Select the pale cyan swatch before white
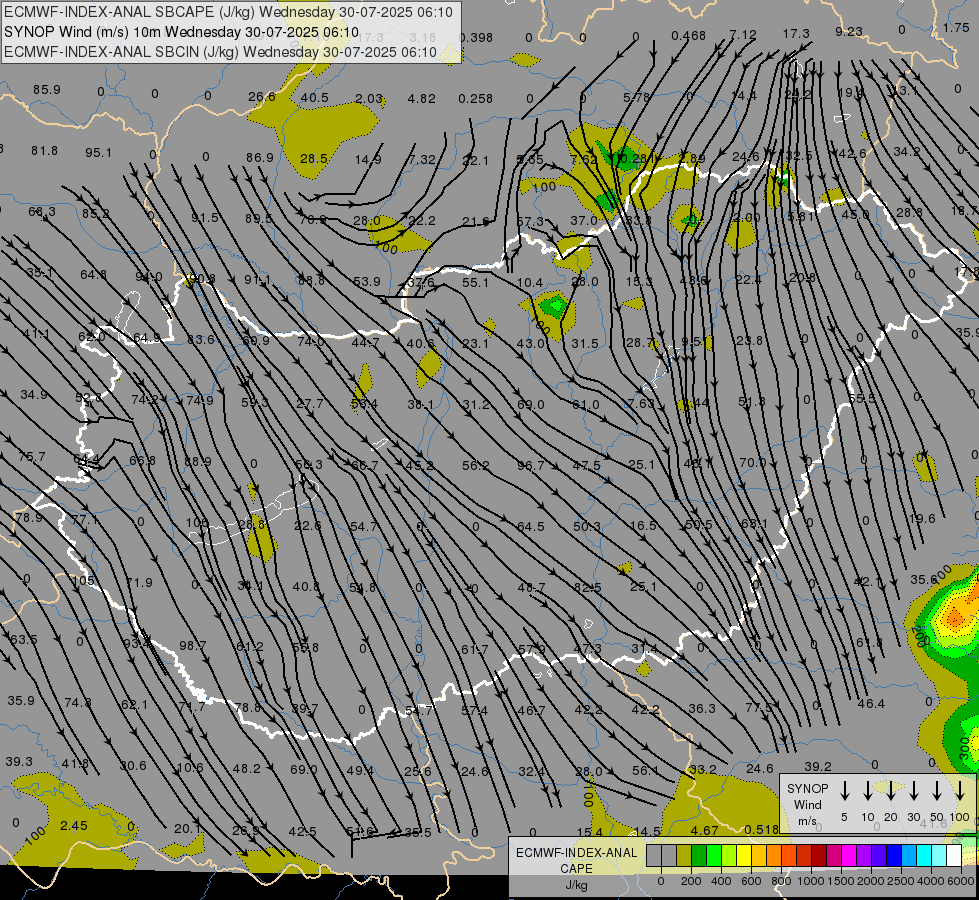 [939, 855]
